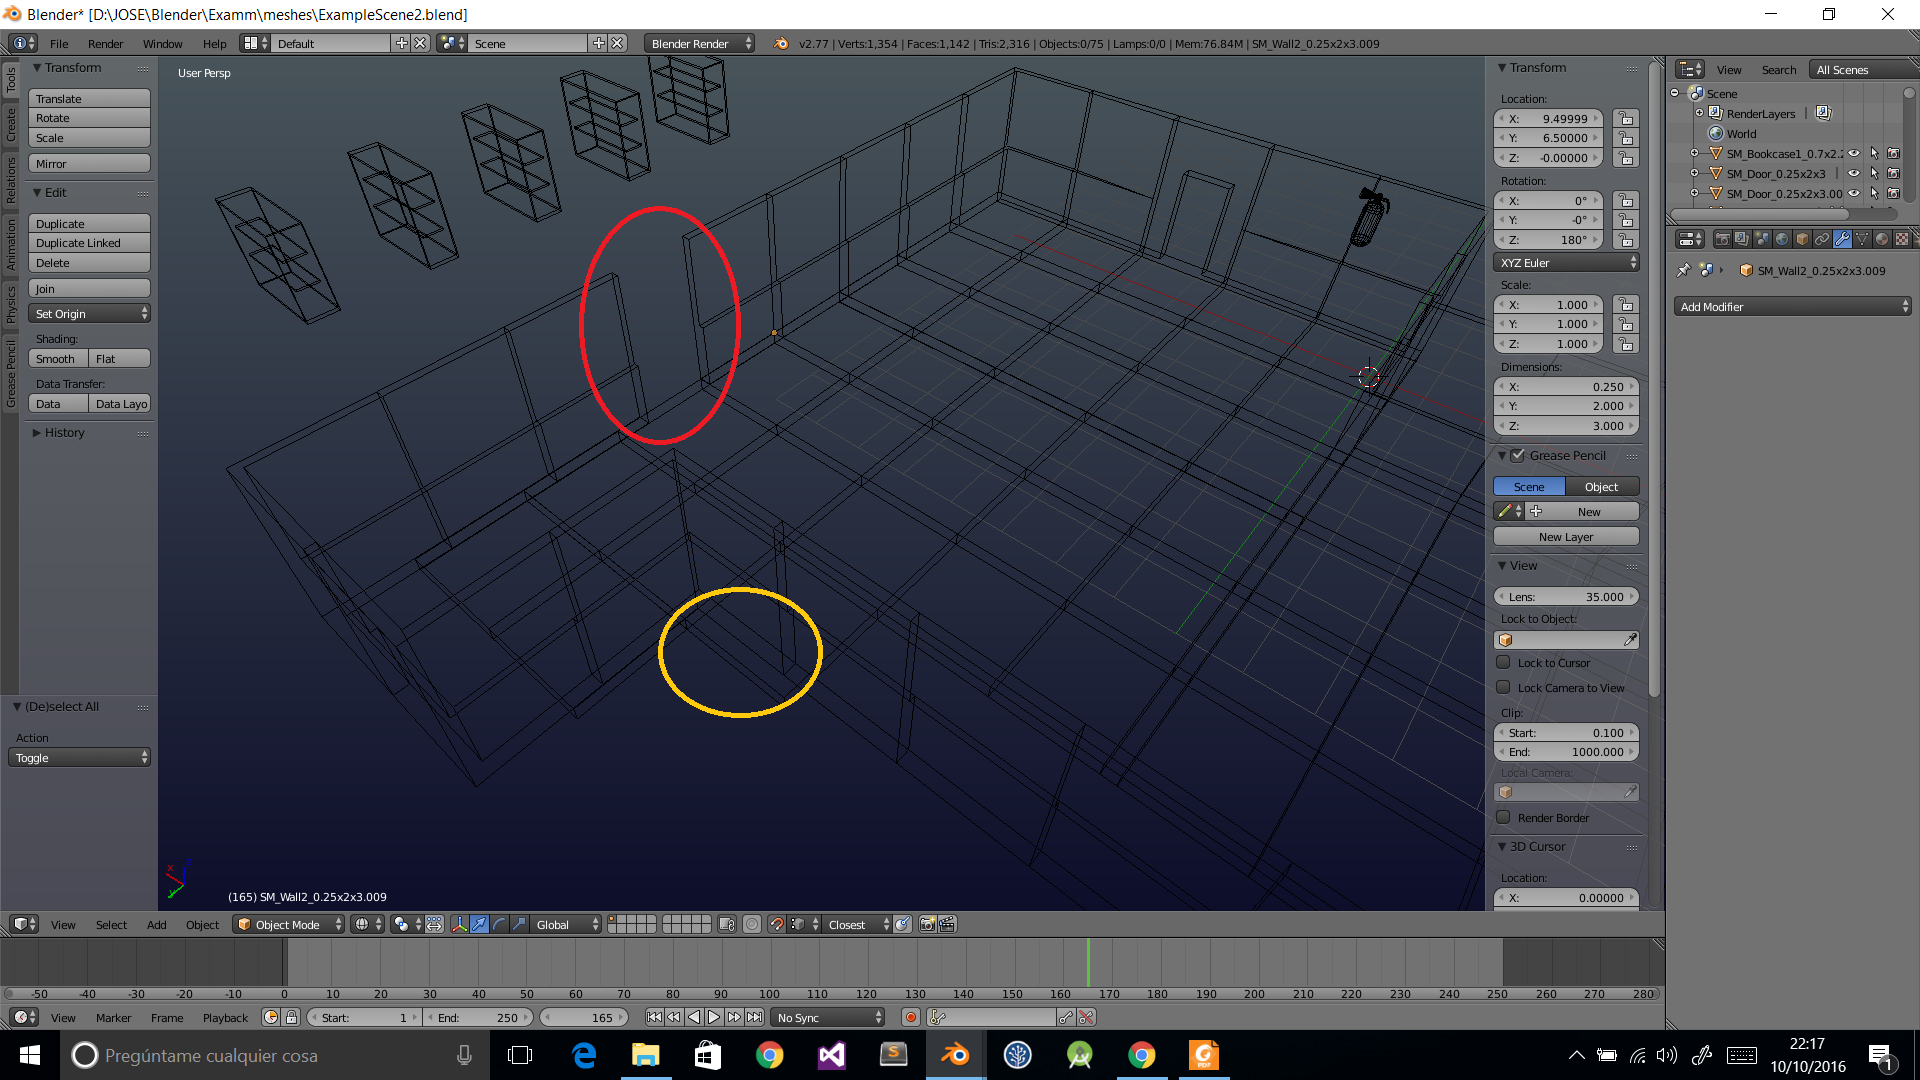Click the New Layer button
Viewport: 1920px width, 1080px height.
coord(1566,536)
